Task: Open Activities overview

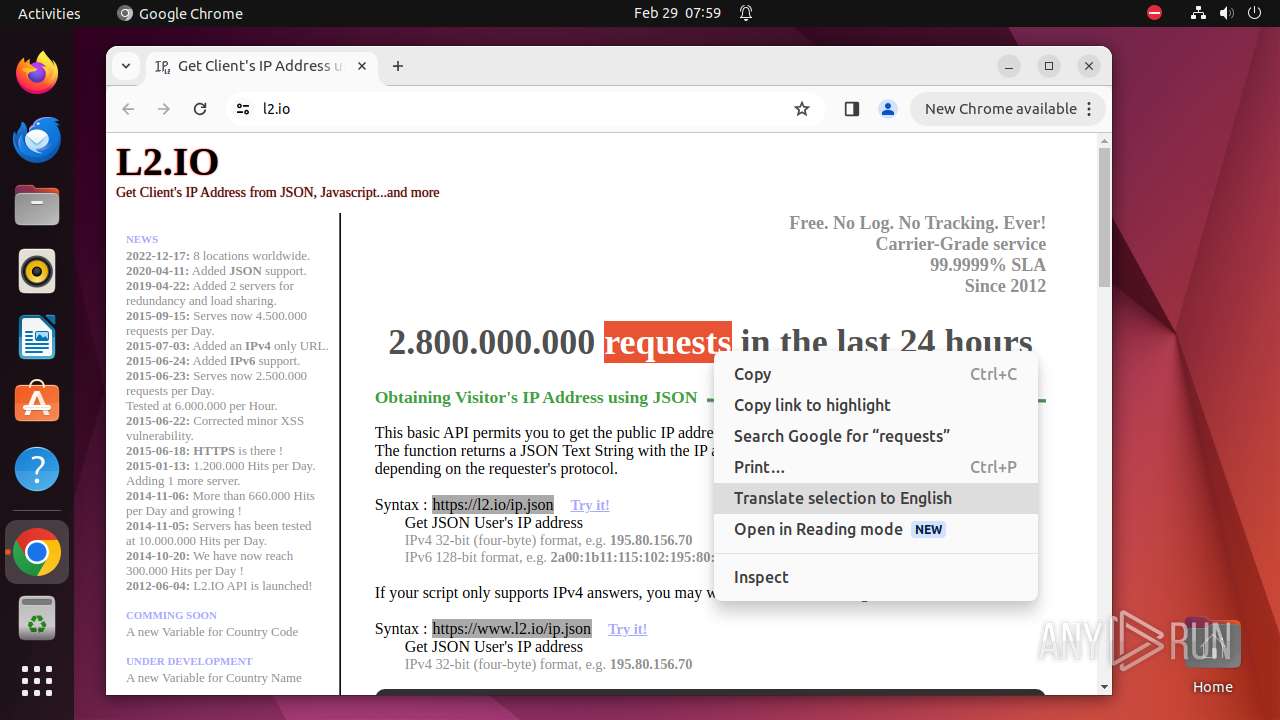Action: [49, 13]
